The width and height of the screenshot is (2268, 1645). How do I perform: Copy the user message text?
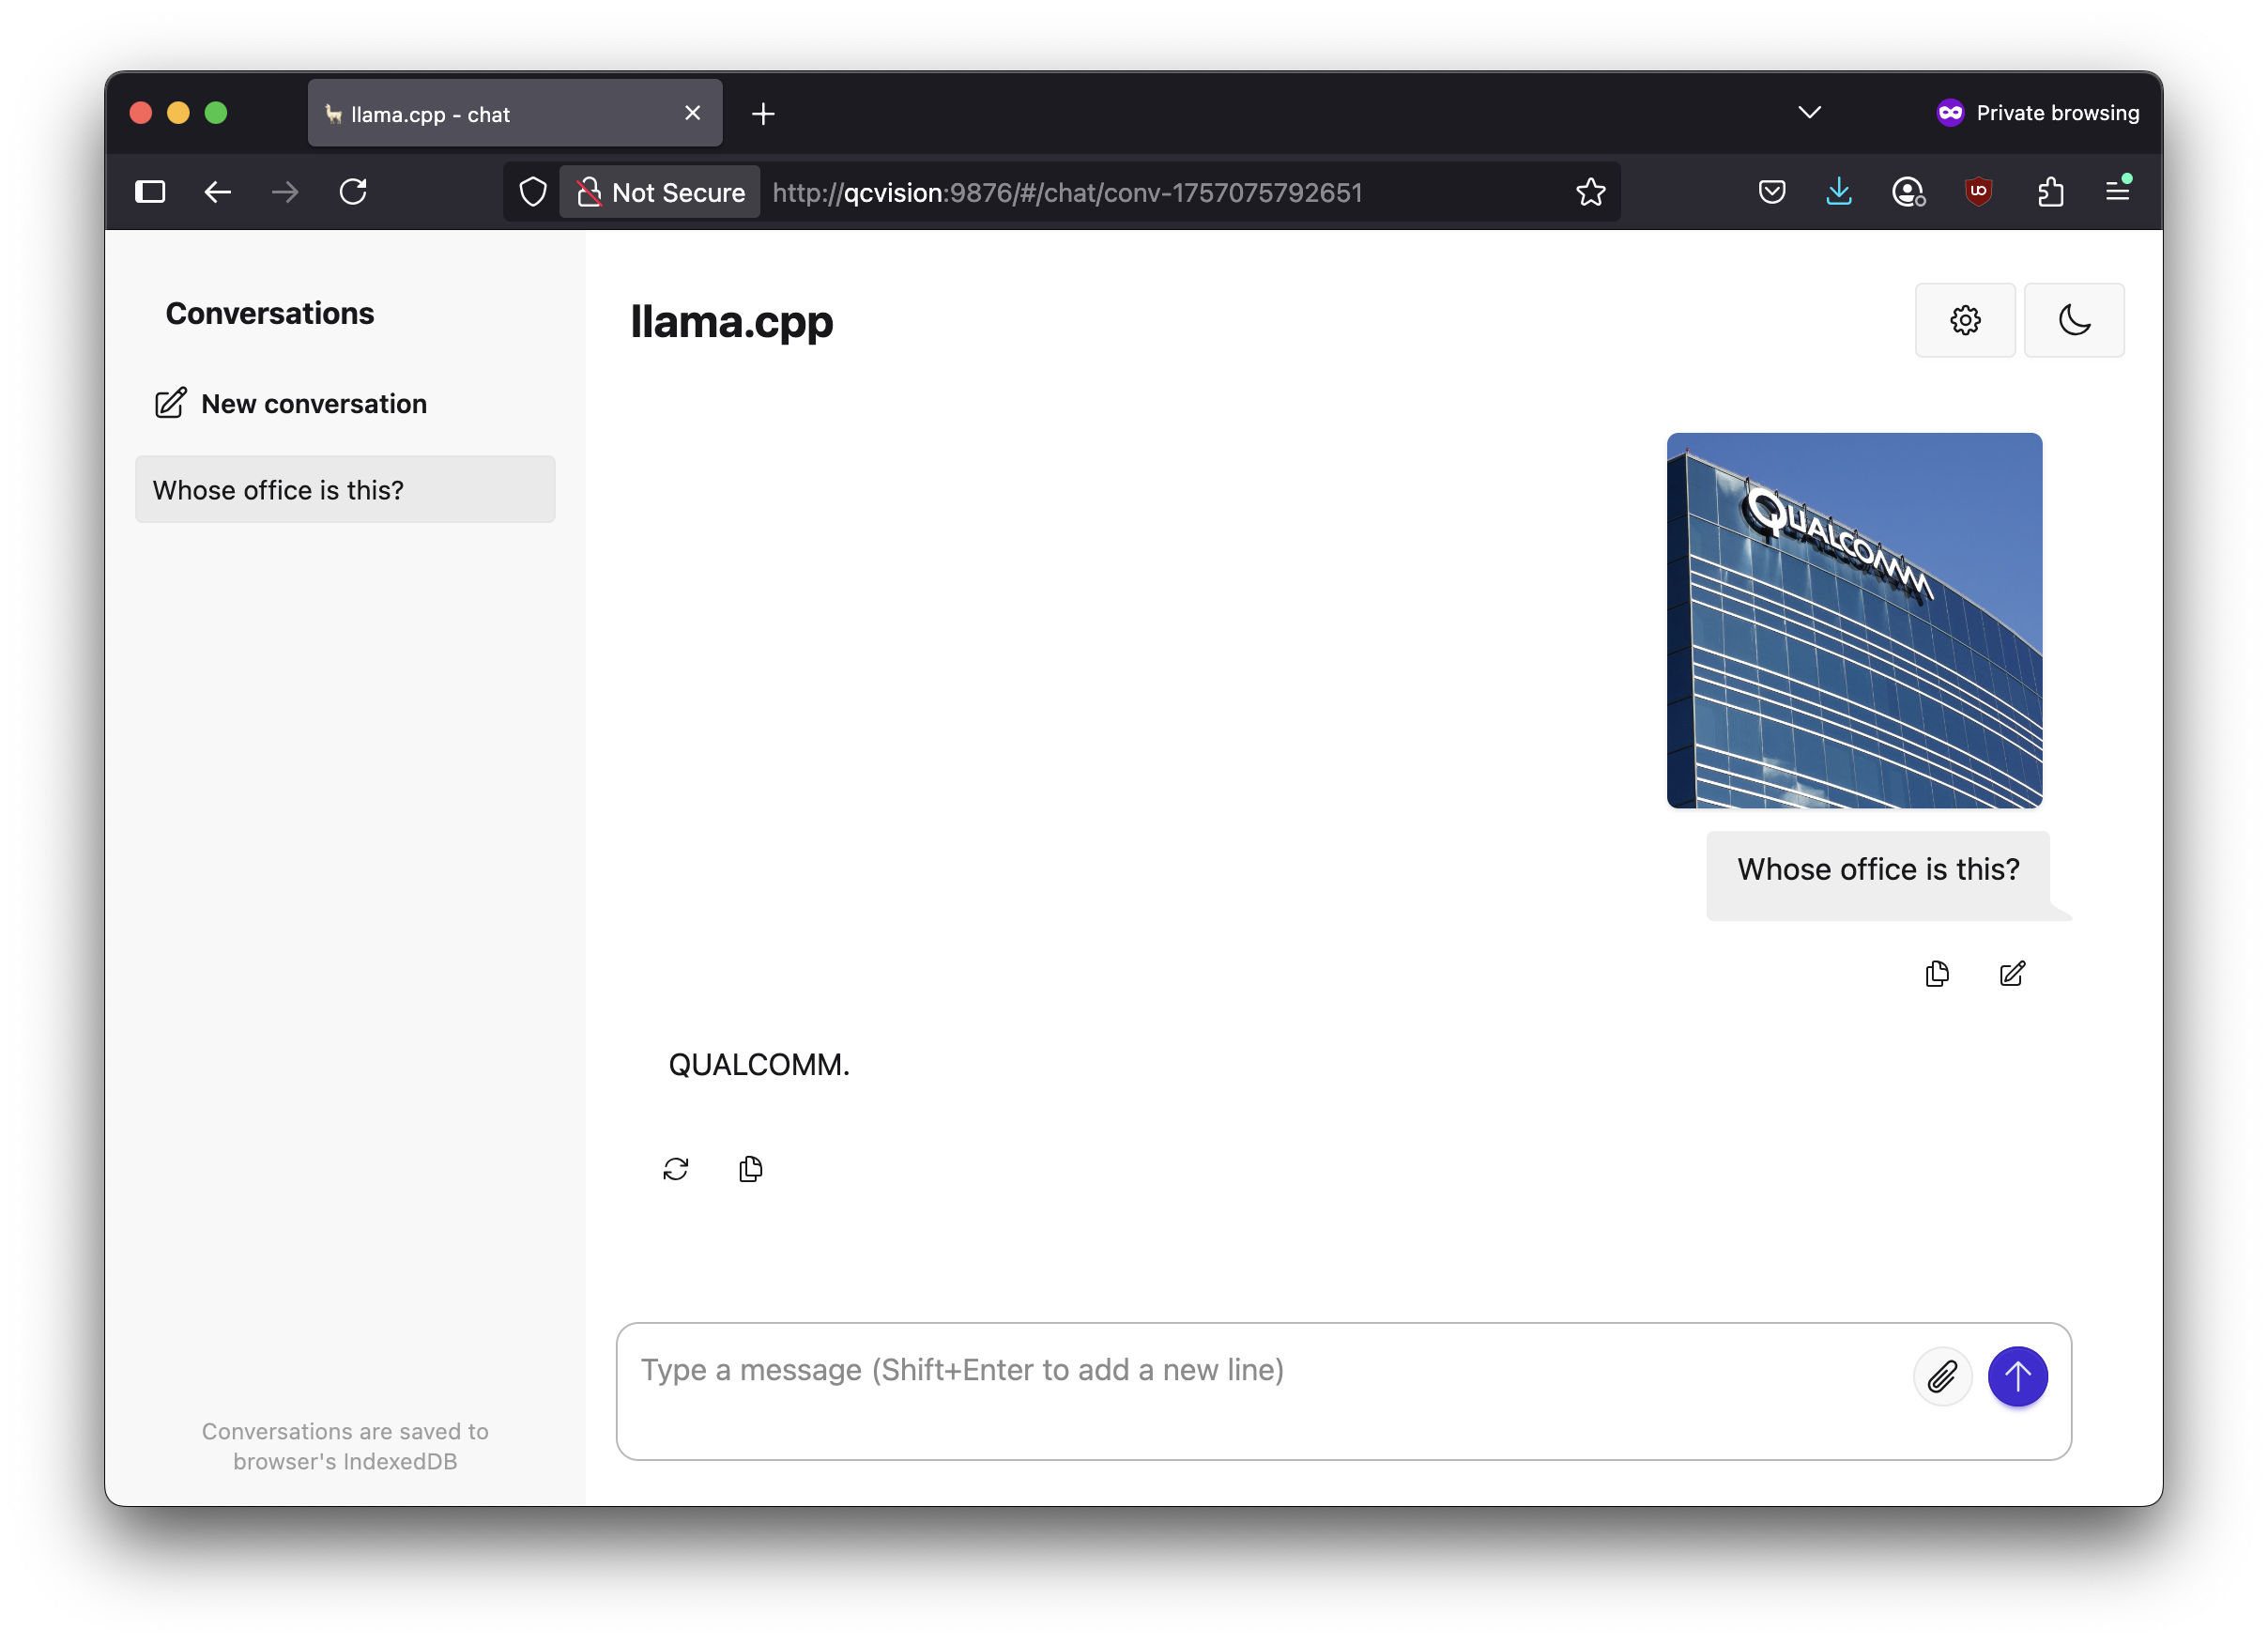[1937, 973]
